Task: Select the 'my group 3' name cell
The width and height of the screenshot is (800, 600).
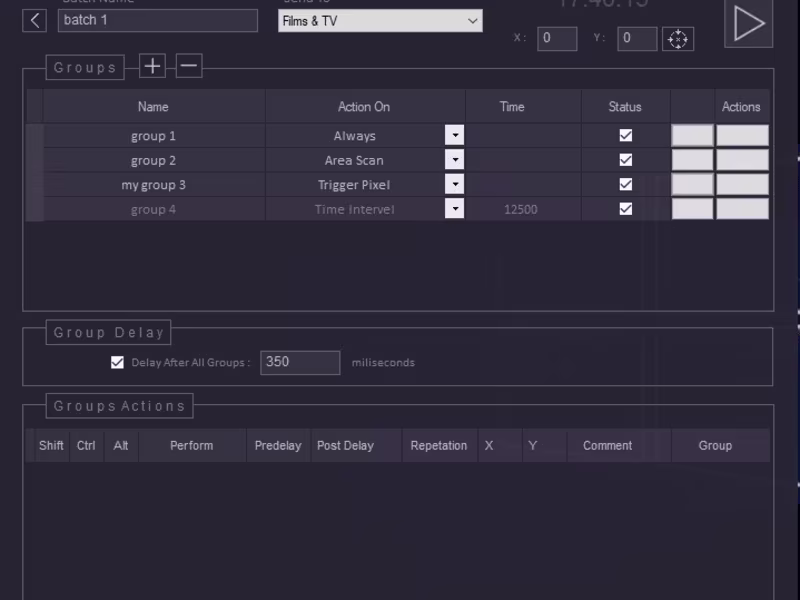Action: coord(154,185)
